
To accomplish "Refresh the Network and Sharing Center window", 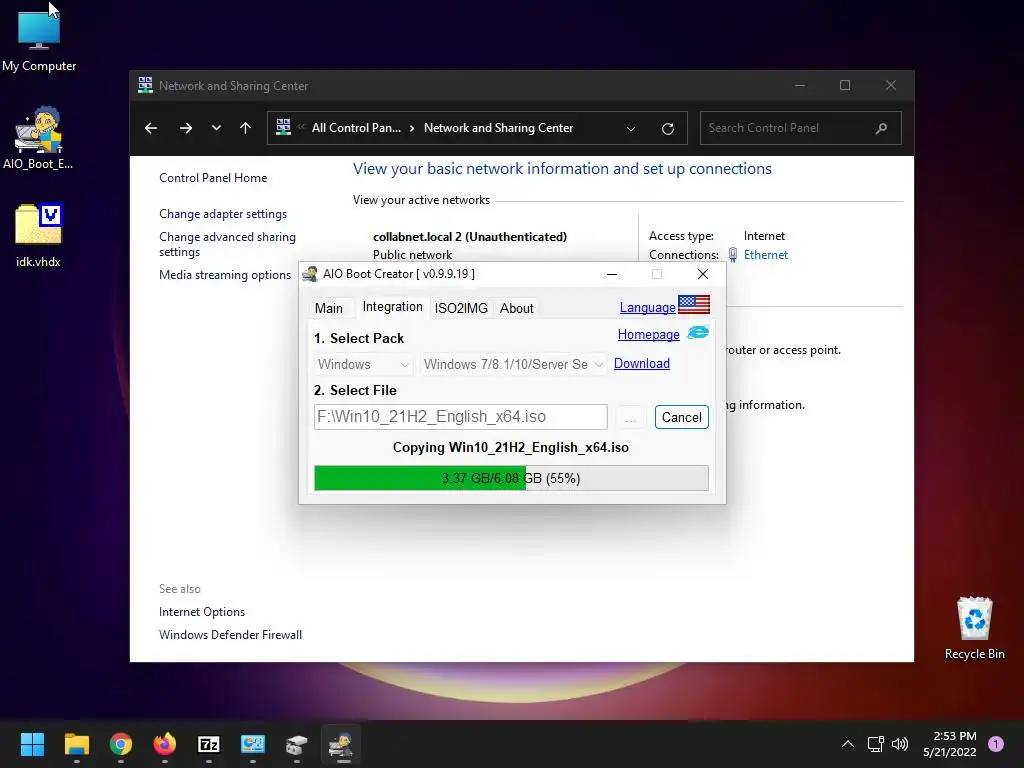I will (x=667, y=129).
